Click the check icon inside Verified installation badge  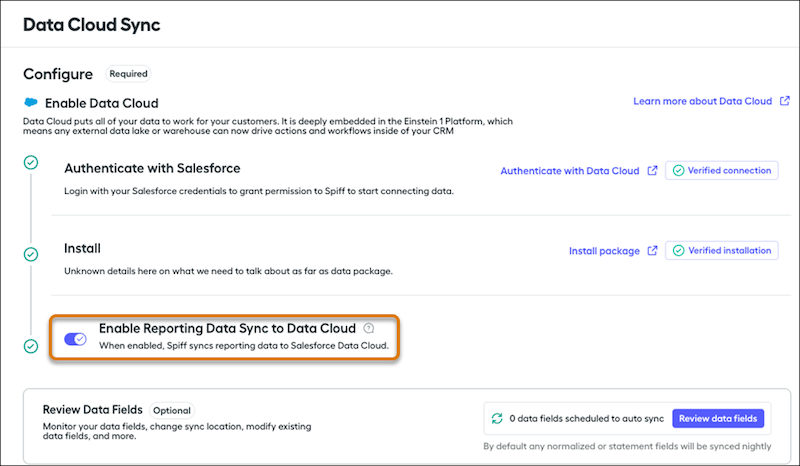click(x=678, y=251)
